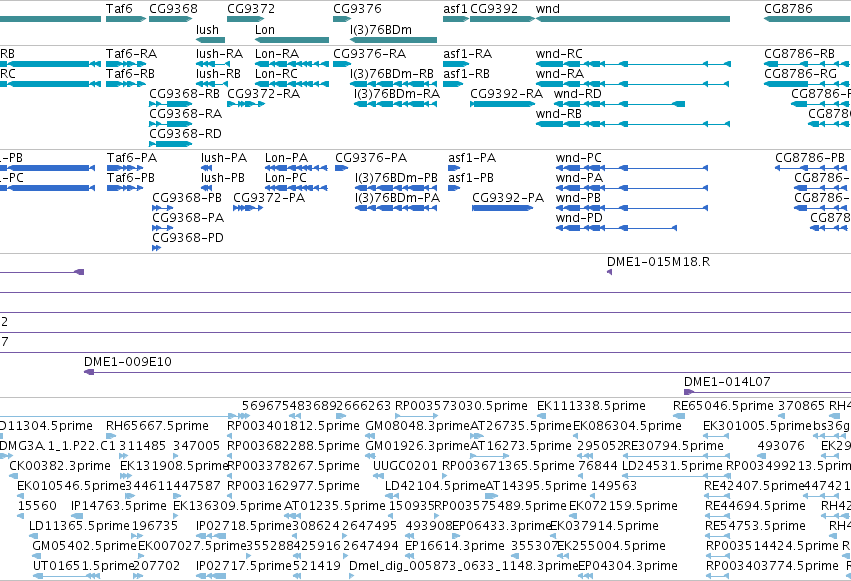Select EST RP003403774.5prime
The width and height of the screenshot is (851, 581).
tap(772, 566)
